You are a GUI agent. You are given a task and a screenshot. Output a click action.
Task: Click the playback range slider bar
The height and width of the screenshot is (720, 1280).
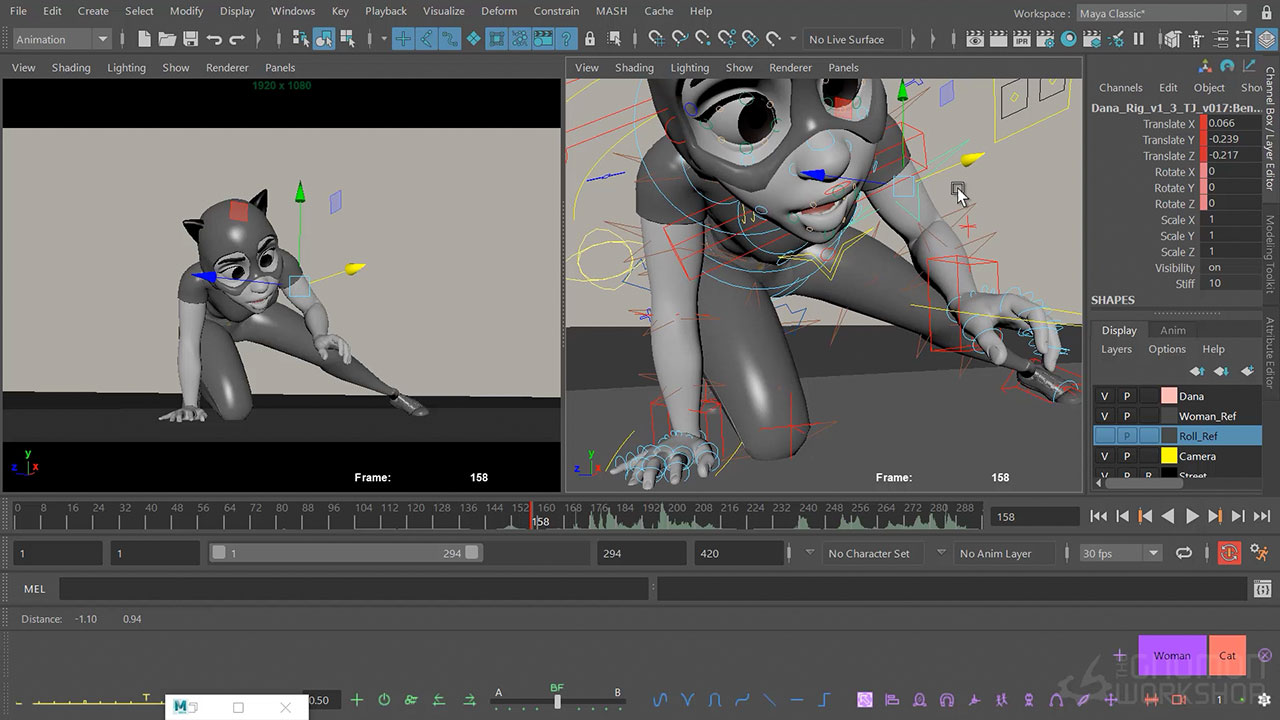[x=345, y=553]
